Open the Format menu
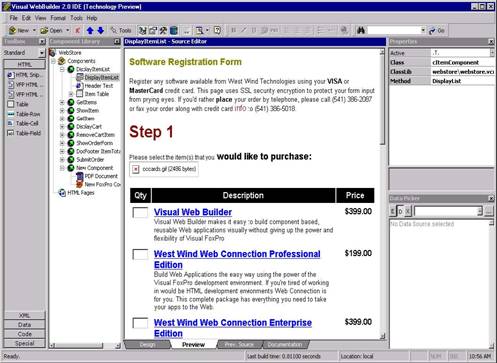497x363 pixels. 58,18
